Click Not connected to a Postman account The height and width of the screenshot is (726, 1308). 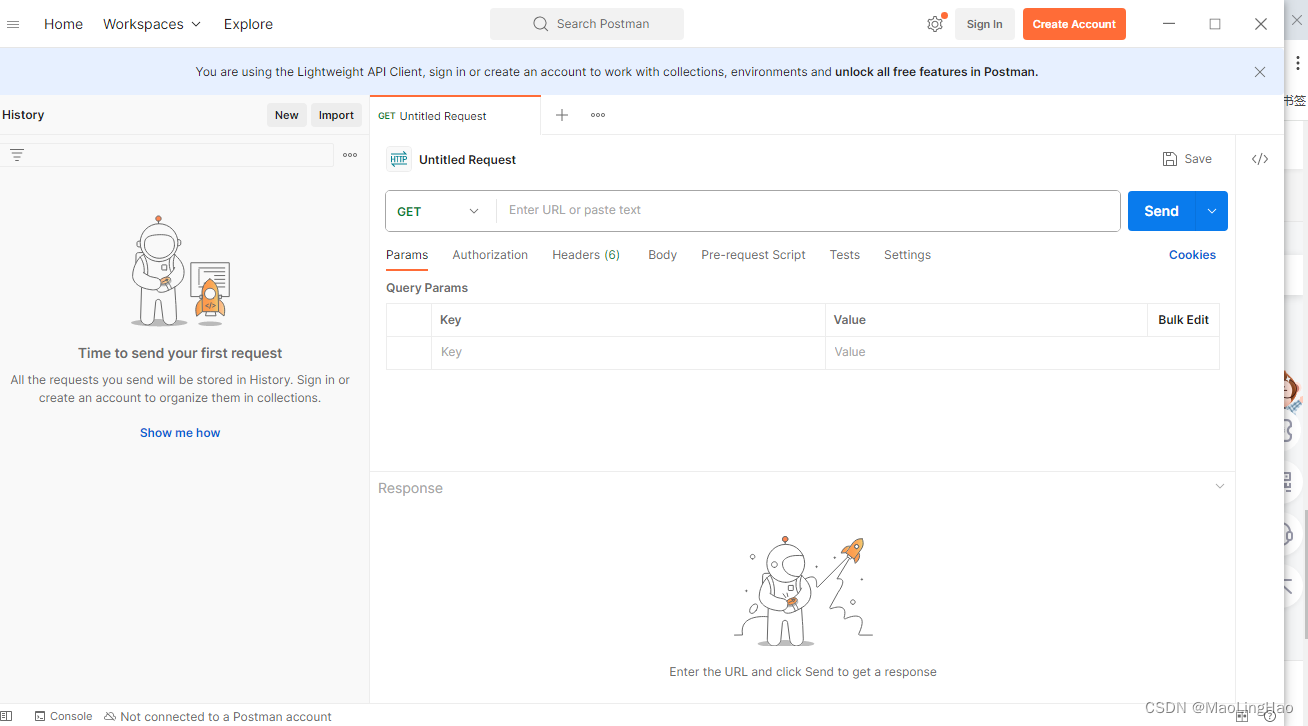coord(218,716)
